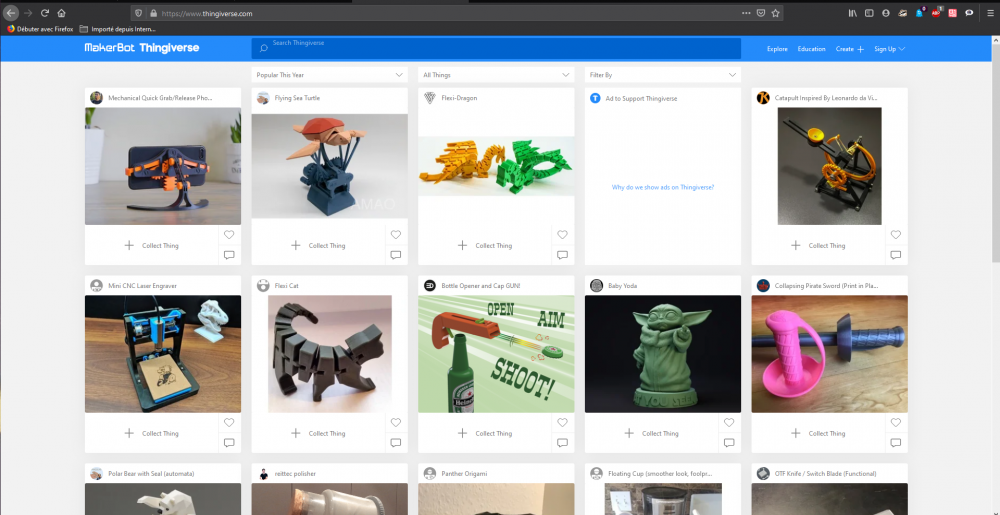The width and height of the screenshot is (1000, 515).
Task: Open the Mini CNC Laser Engraver thumbnail
Action: click(x=163, y=354)
